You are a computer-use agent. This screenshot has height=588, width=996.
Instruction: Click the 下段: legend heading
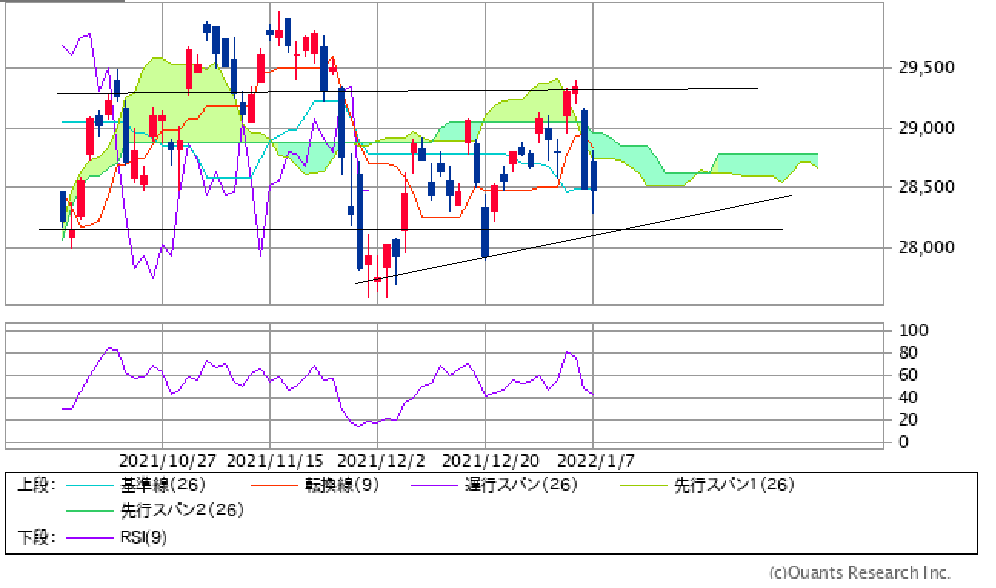coord(37,538)
